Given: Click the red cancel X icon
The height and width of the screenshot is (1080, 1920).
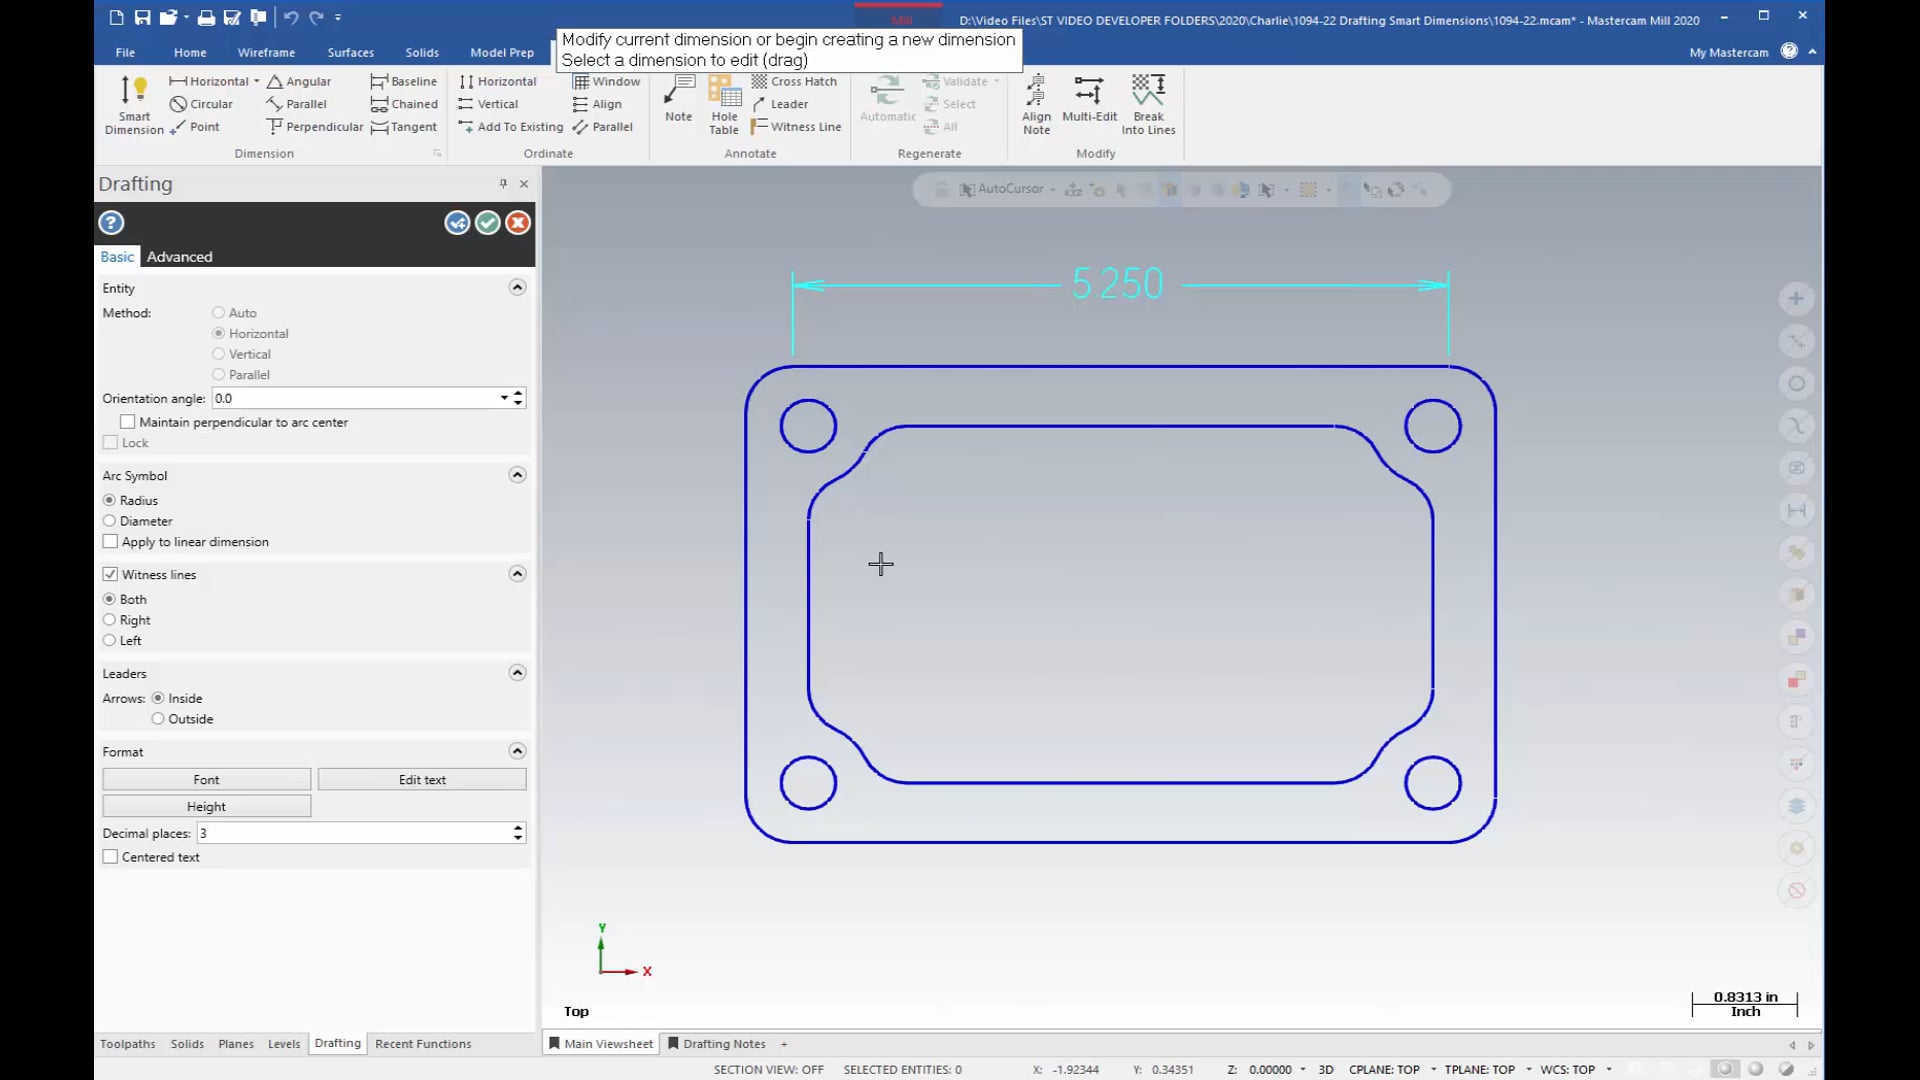Looking at the screenshot, I should [x=517, y=223].
